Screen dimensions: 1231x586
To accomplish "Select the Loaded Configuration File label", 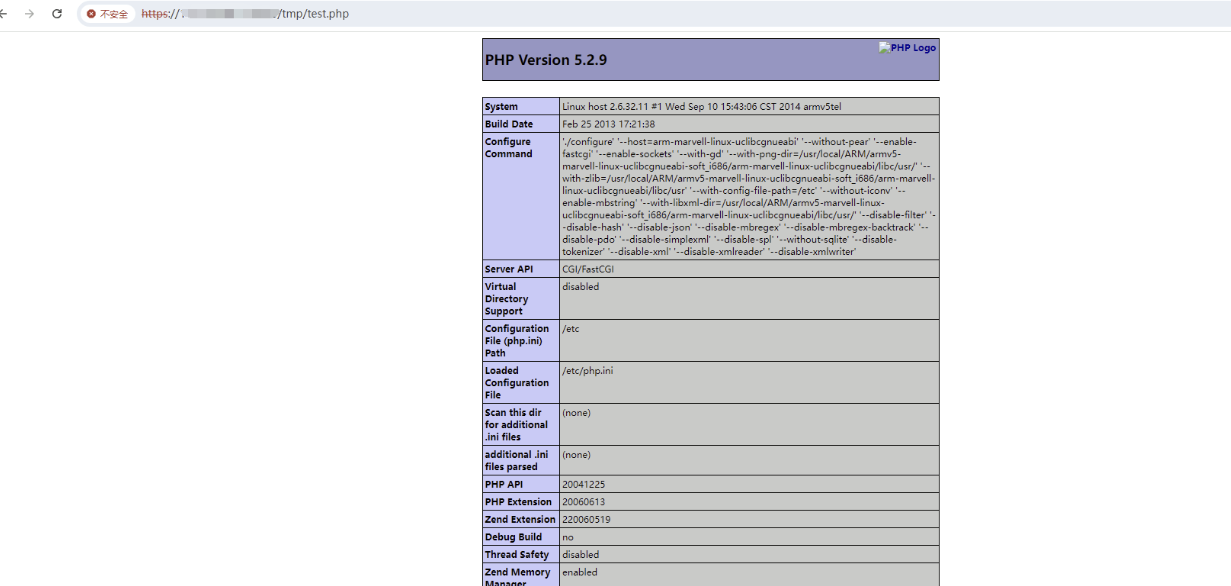I will [517, 383].
